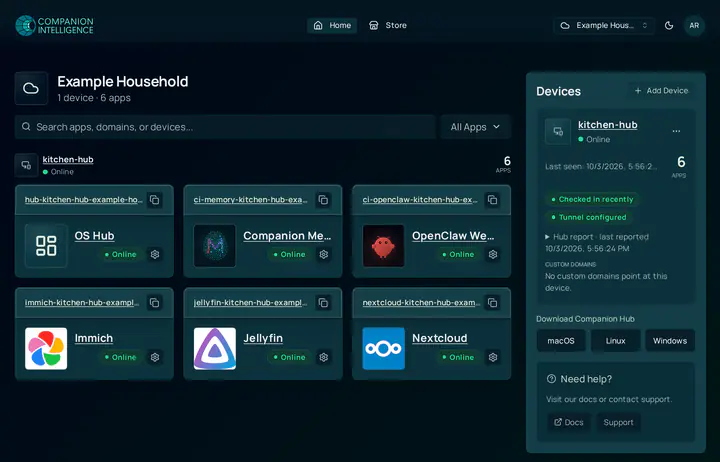Viewport: 720px width, 462px height.
Task: Copy the hub-kitchen-hub domain URL
Action: click(155, 200)
